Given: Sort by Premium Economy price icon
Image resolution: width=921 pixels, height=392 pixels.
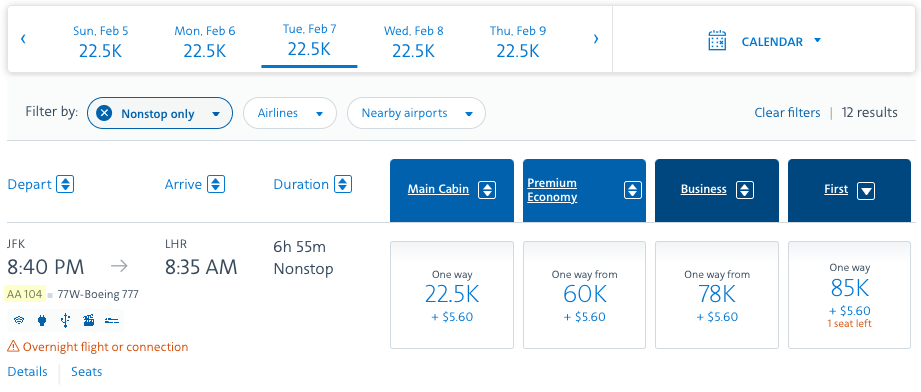Looking at the screenshot, I should 633,190.
